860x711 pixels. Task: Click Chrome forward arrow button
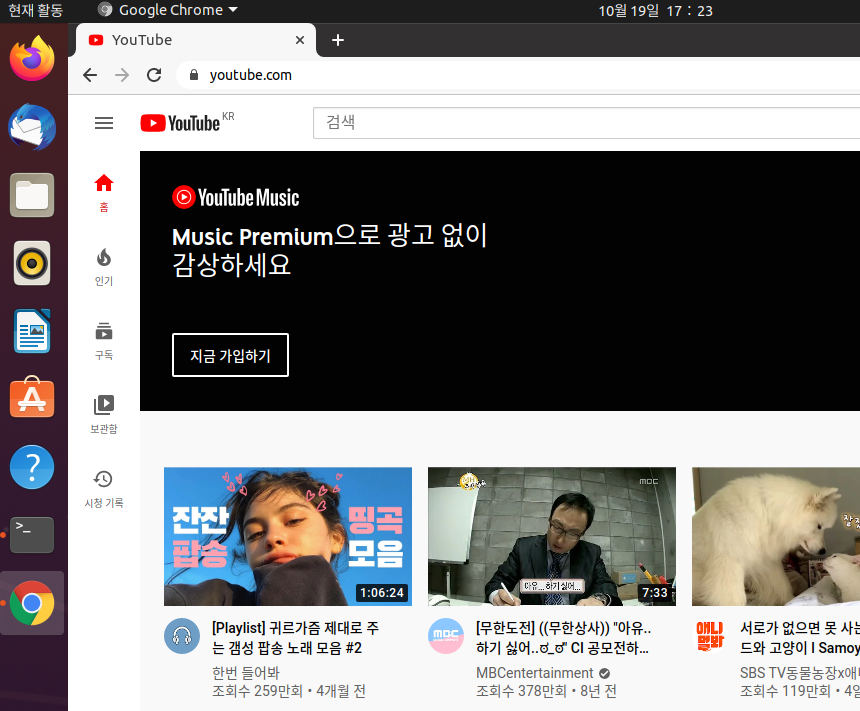click(122, 75)
